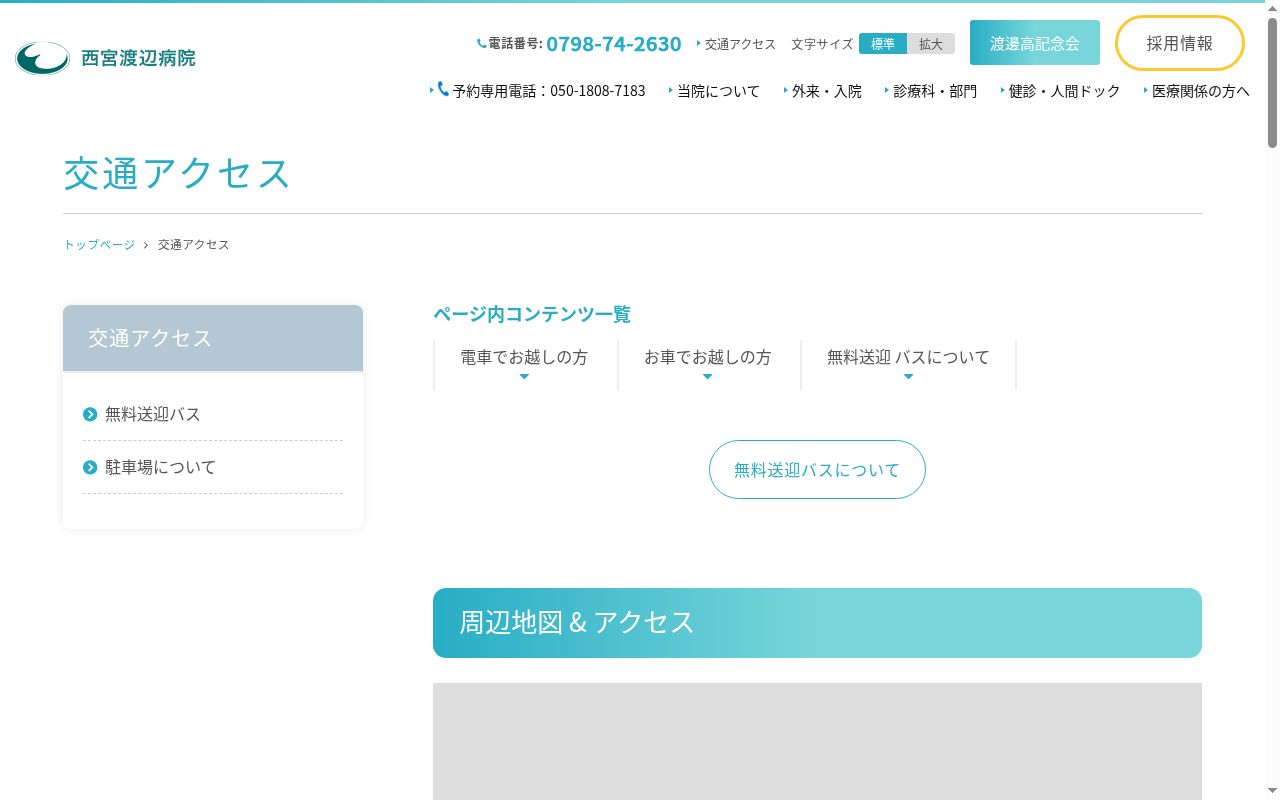The width and height of the screenshot is (1280, 800).
Task: Open the 当院について menu
Action: pos(718,91)
